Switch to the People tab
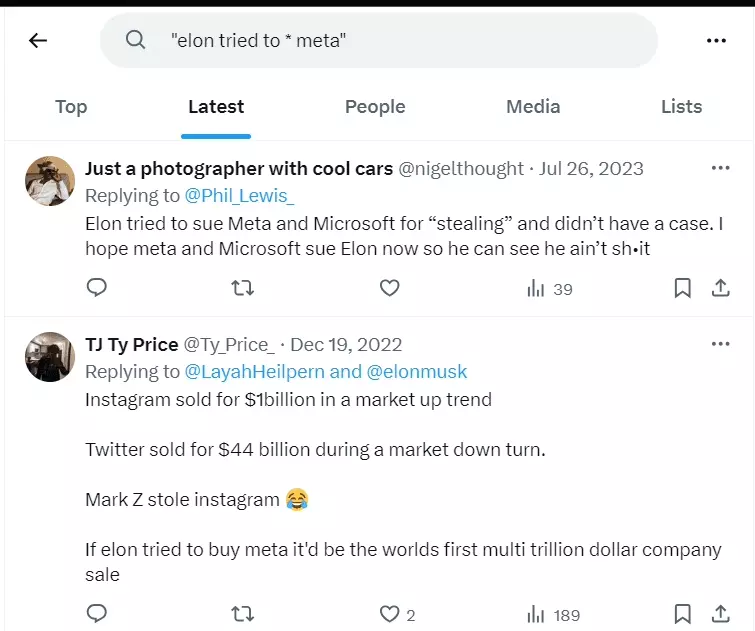Screen dimensions: 755x631 click(x=375, y=107)
